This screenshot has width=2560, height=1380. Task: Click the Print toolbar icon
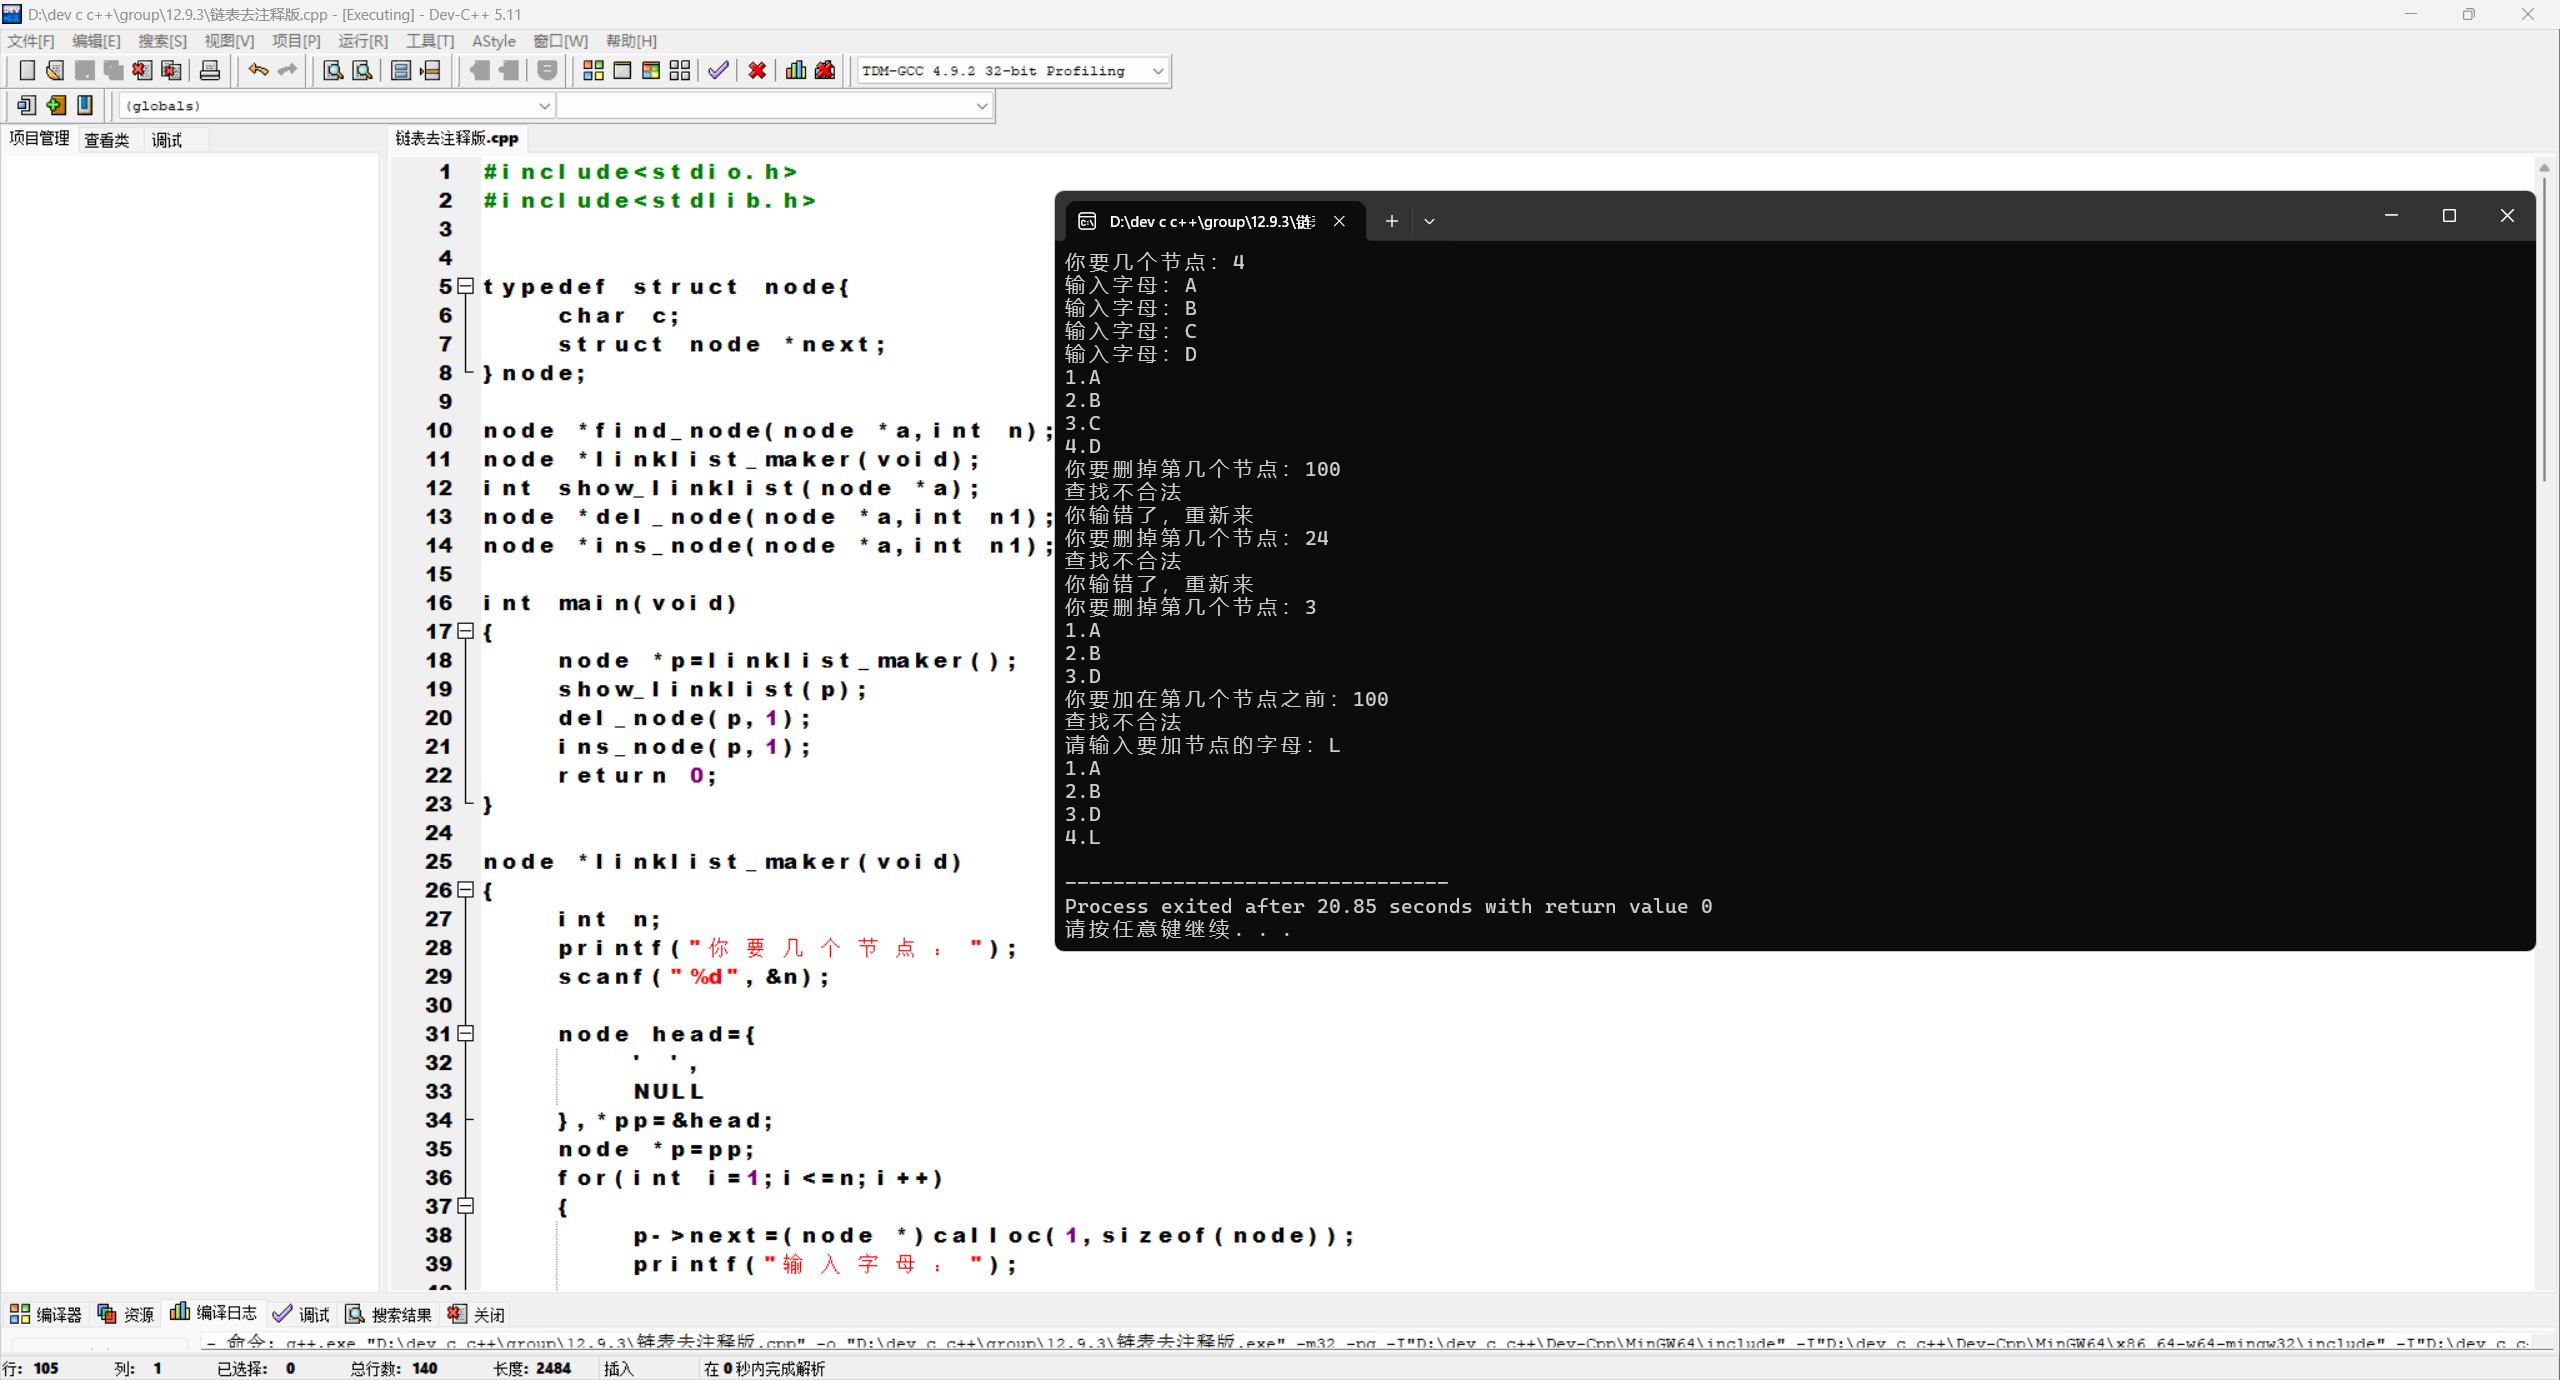(x=209, y=70)
